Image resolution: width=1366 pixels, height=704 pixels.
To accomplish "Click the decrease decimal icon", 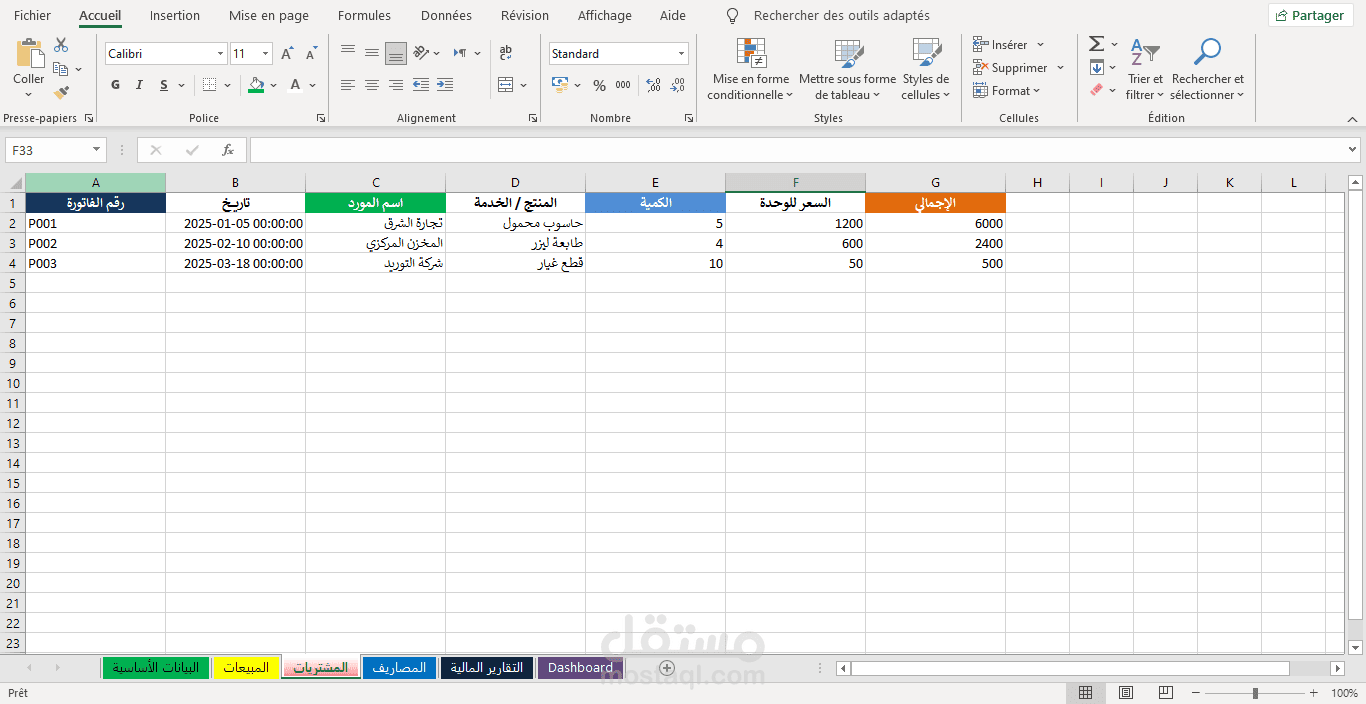I will tap(678, 85).
